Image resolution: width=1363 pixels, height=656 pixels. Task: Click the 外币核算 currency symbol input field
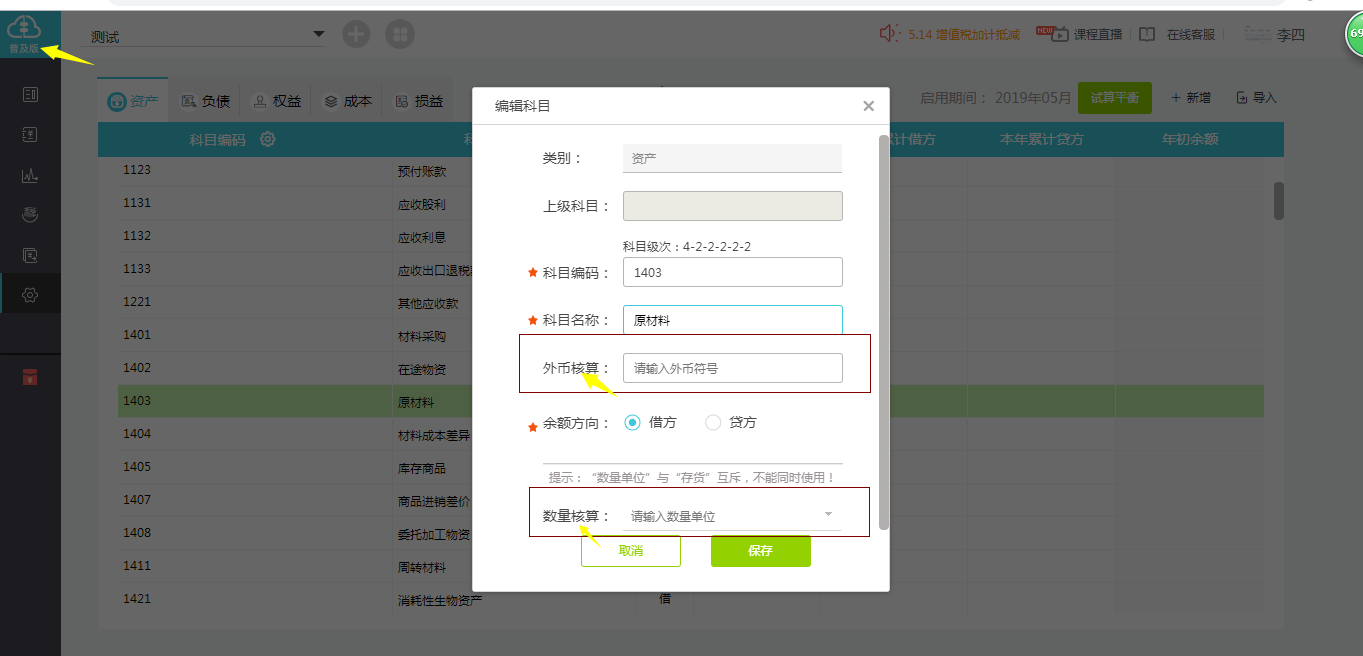(732, 368)
